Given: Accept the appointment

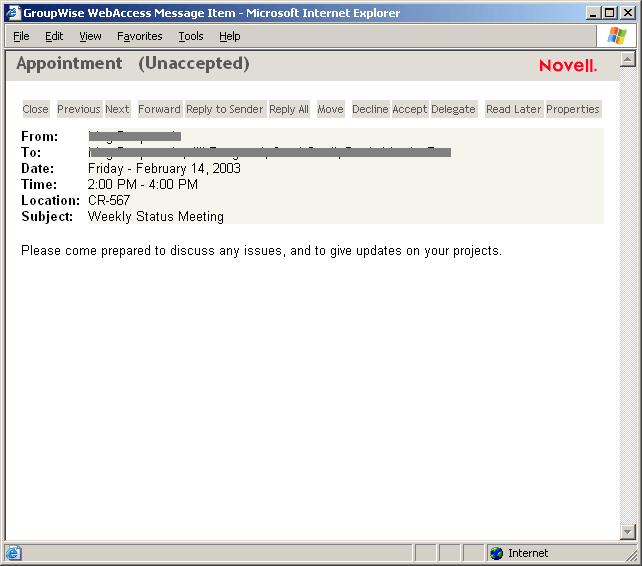Looking at the screenshot, I should [x=410, y=109].
